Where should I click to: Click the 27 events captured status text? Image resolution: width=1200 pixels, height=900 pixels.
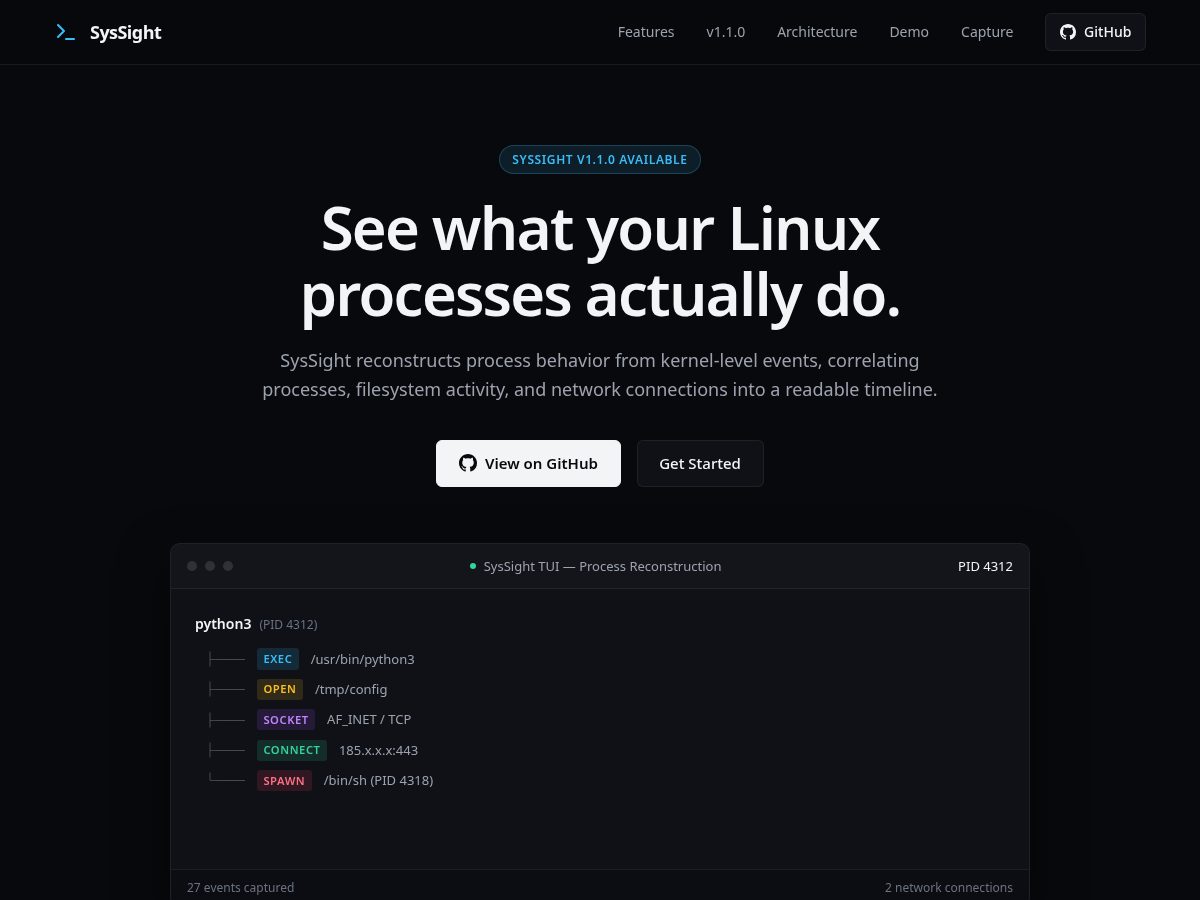(x=240, y=887)
